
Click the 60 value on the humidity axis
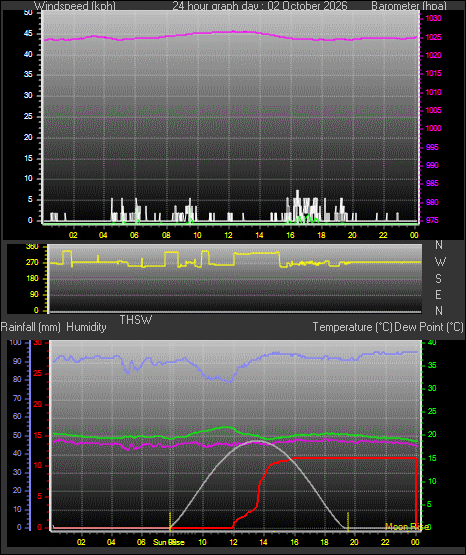point(17,416)
